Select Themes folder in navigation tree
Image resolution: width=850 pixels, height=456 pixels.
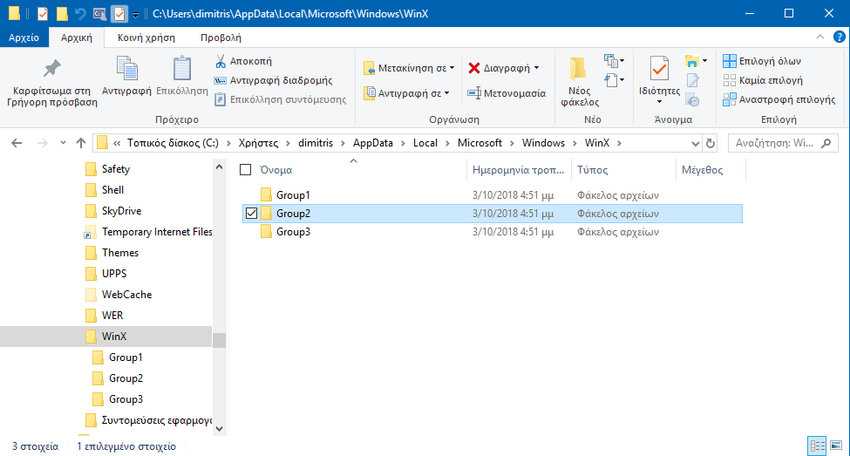click(x=120, y=253)
